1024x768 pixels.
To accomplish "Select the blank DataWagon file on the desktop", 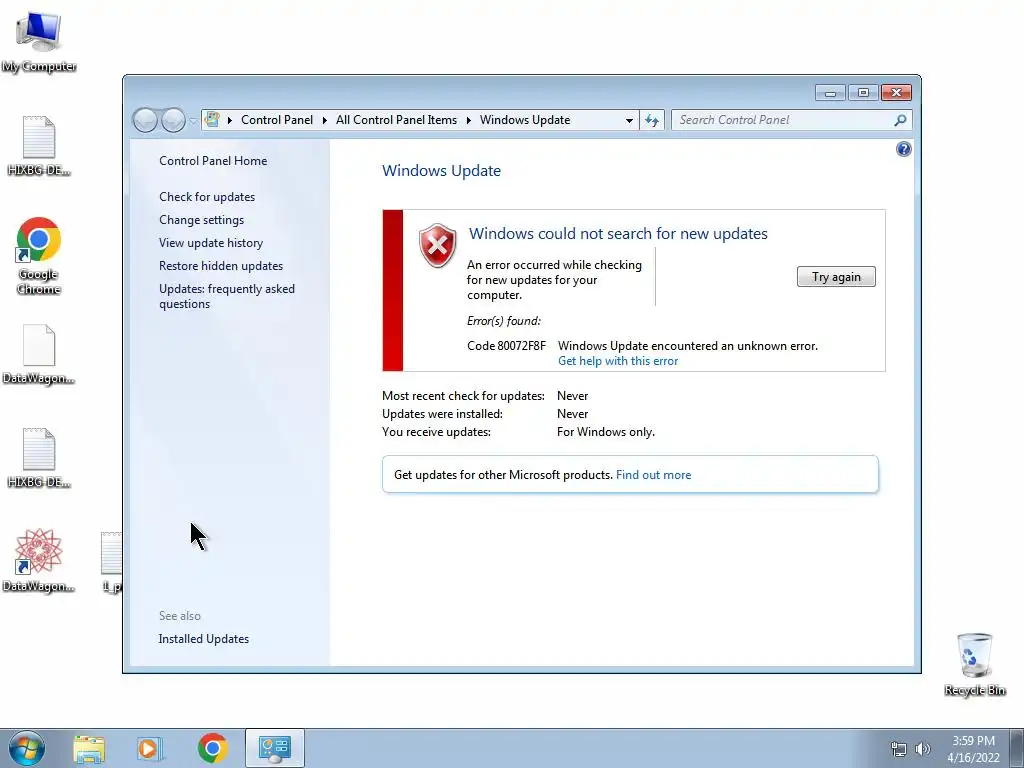I will coord(39,354).
